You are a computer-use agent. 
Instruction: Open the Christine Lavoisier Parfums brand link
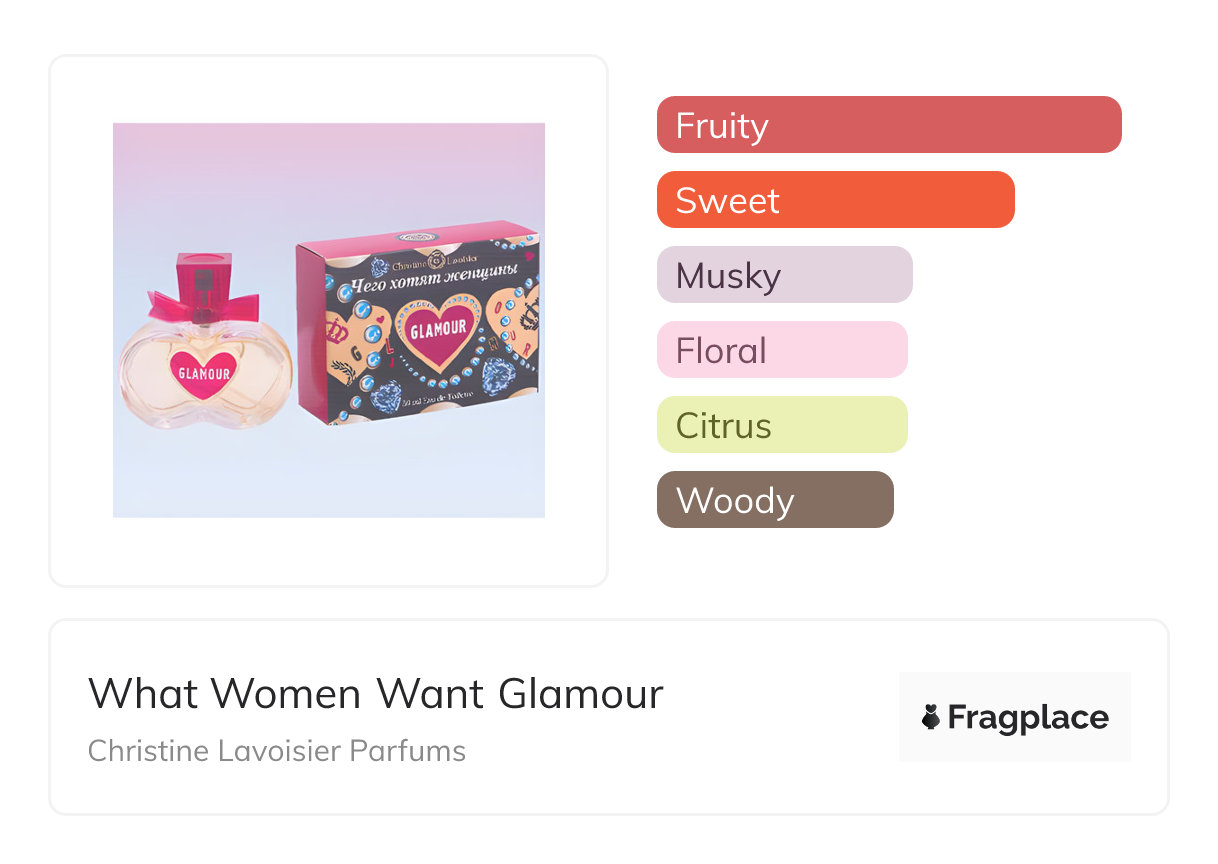click(x=277, y=751)
